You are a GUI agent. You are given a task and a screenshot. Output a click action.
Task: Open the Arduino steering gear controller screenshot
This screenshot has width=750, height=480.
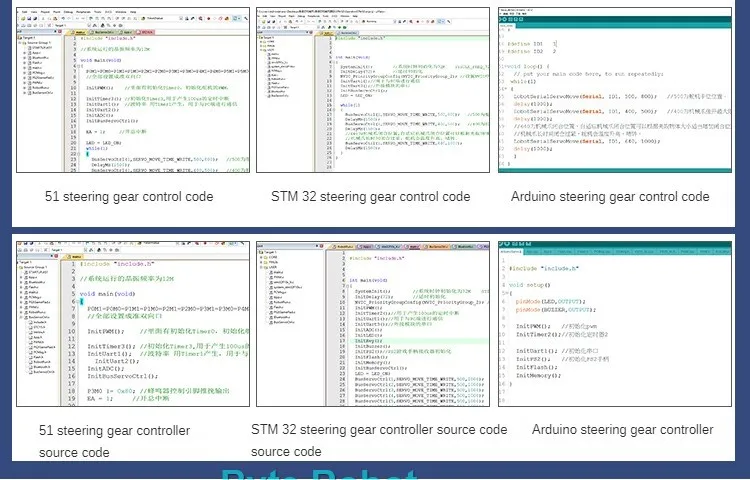615,324
